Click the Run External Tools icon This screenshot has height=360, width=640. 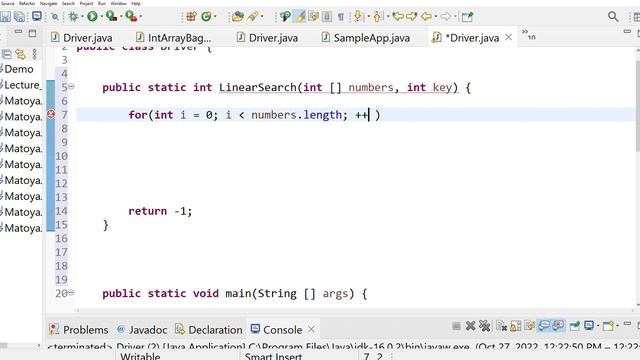(131, 16)
